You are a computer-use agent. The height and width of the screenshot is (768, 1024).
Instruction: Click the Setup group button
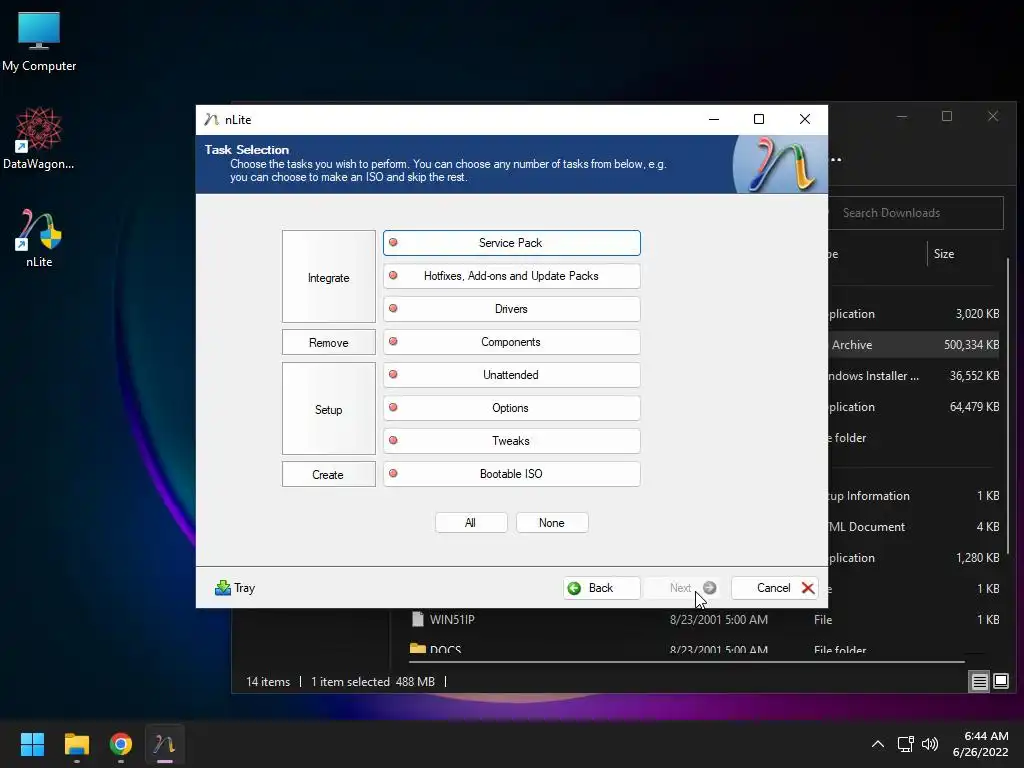tap(328, 409)
